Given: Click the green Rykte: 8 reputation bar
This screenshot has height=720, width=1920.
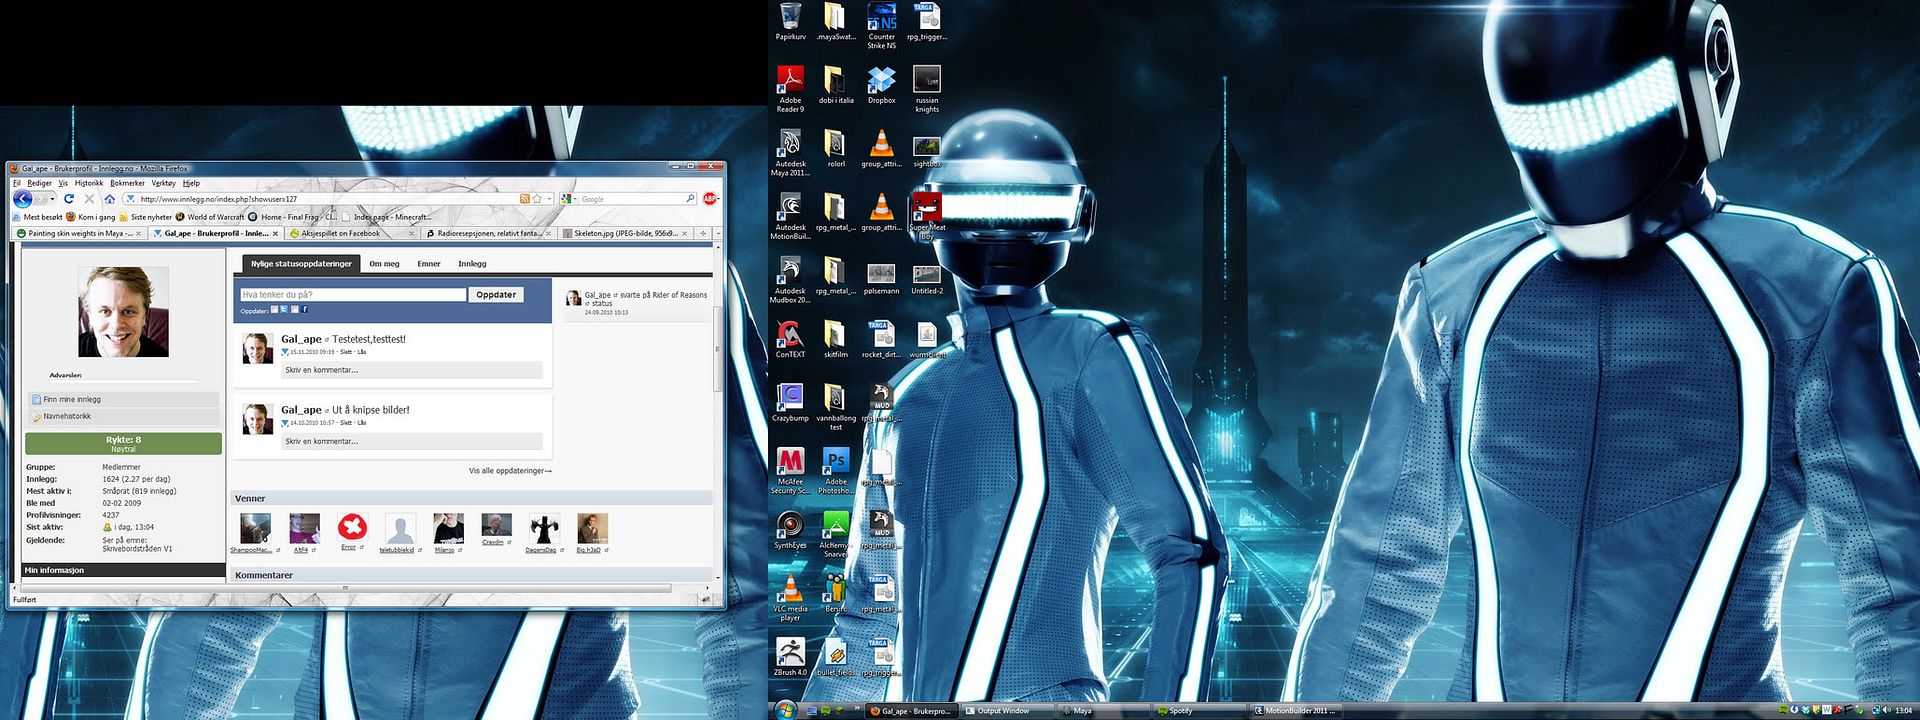Looking at the screenshot, I should coord(123,444).
